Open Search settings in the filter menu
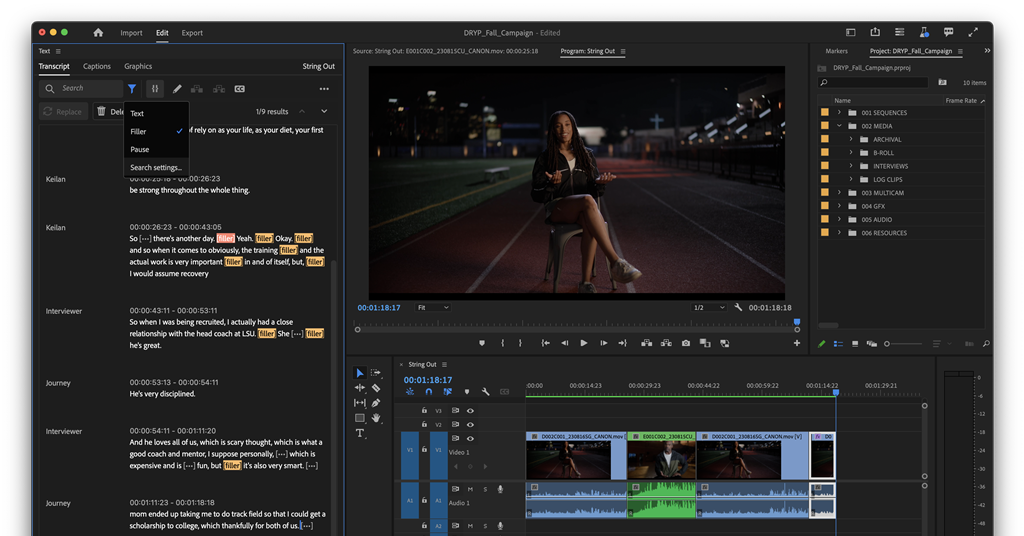Image resolution: width=1024 pixels, height=536 pixels. (156, 168)
